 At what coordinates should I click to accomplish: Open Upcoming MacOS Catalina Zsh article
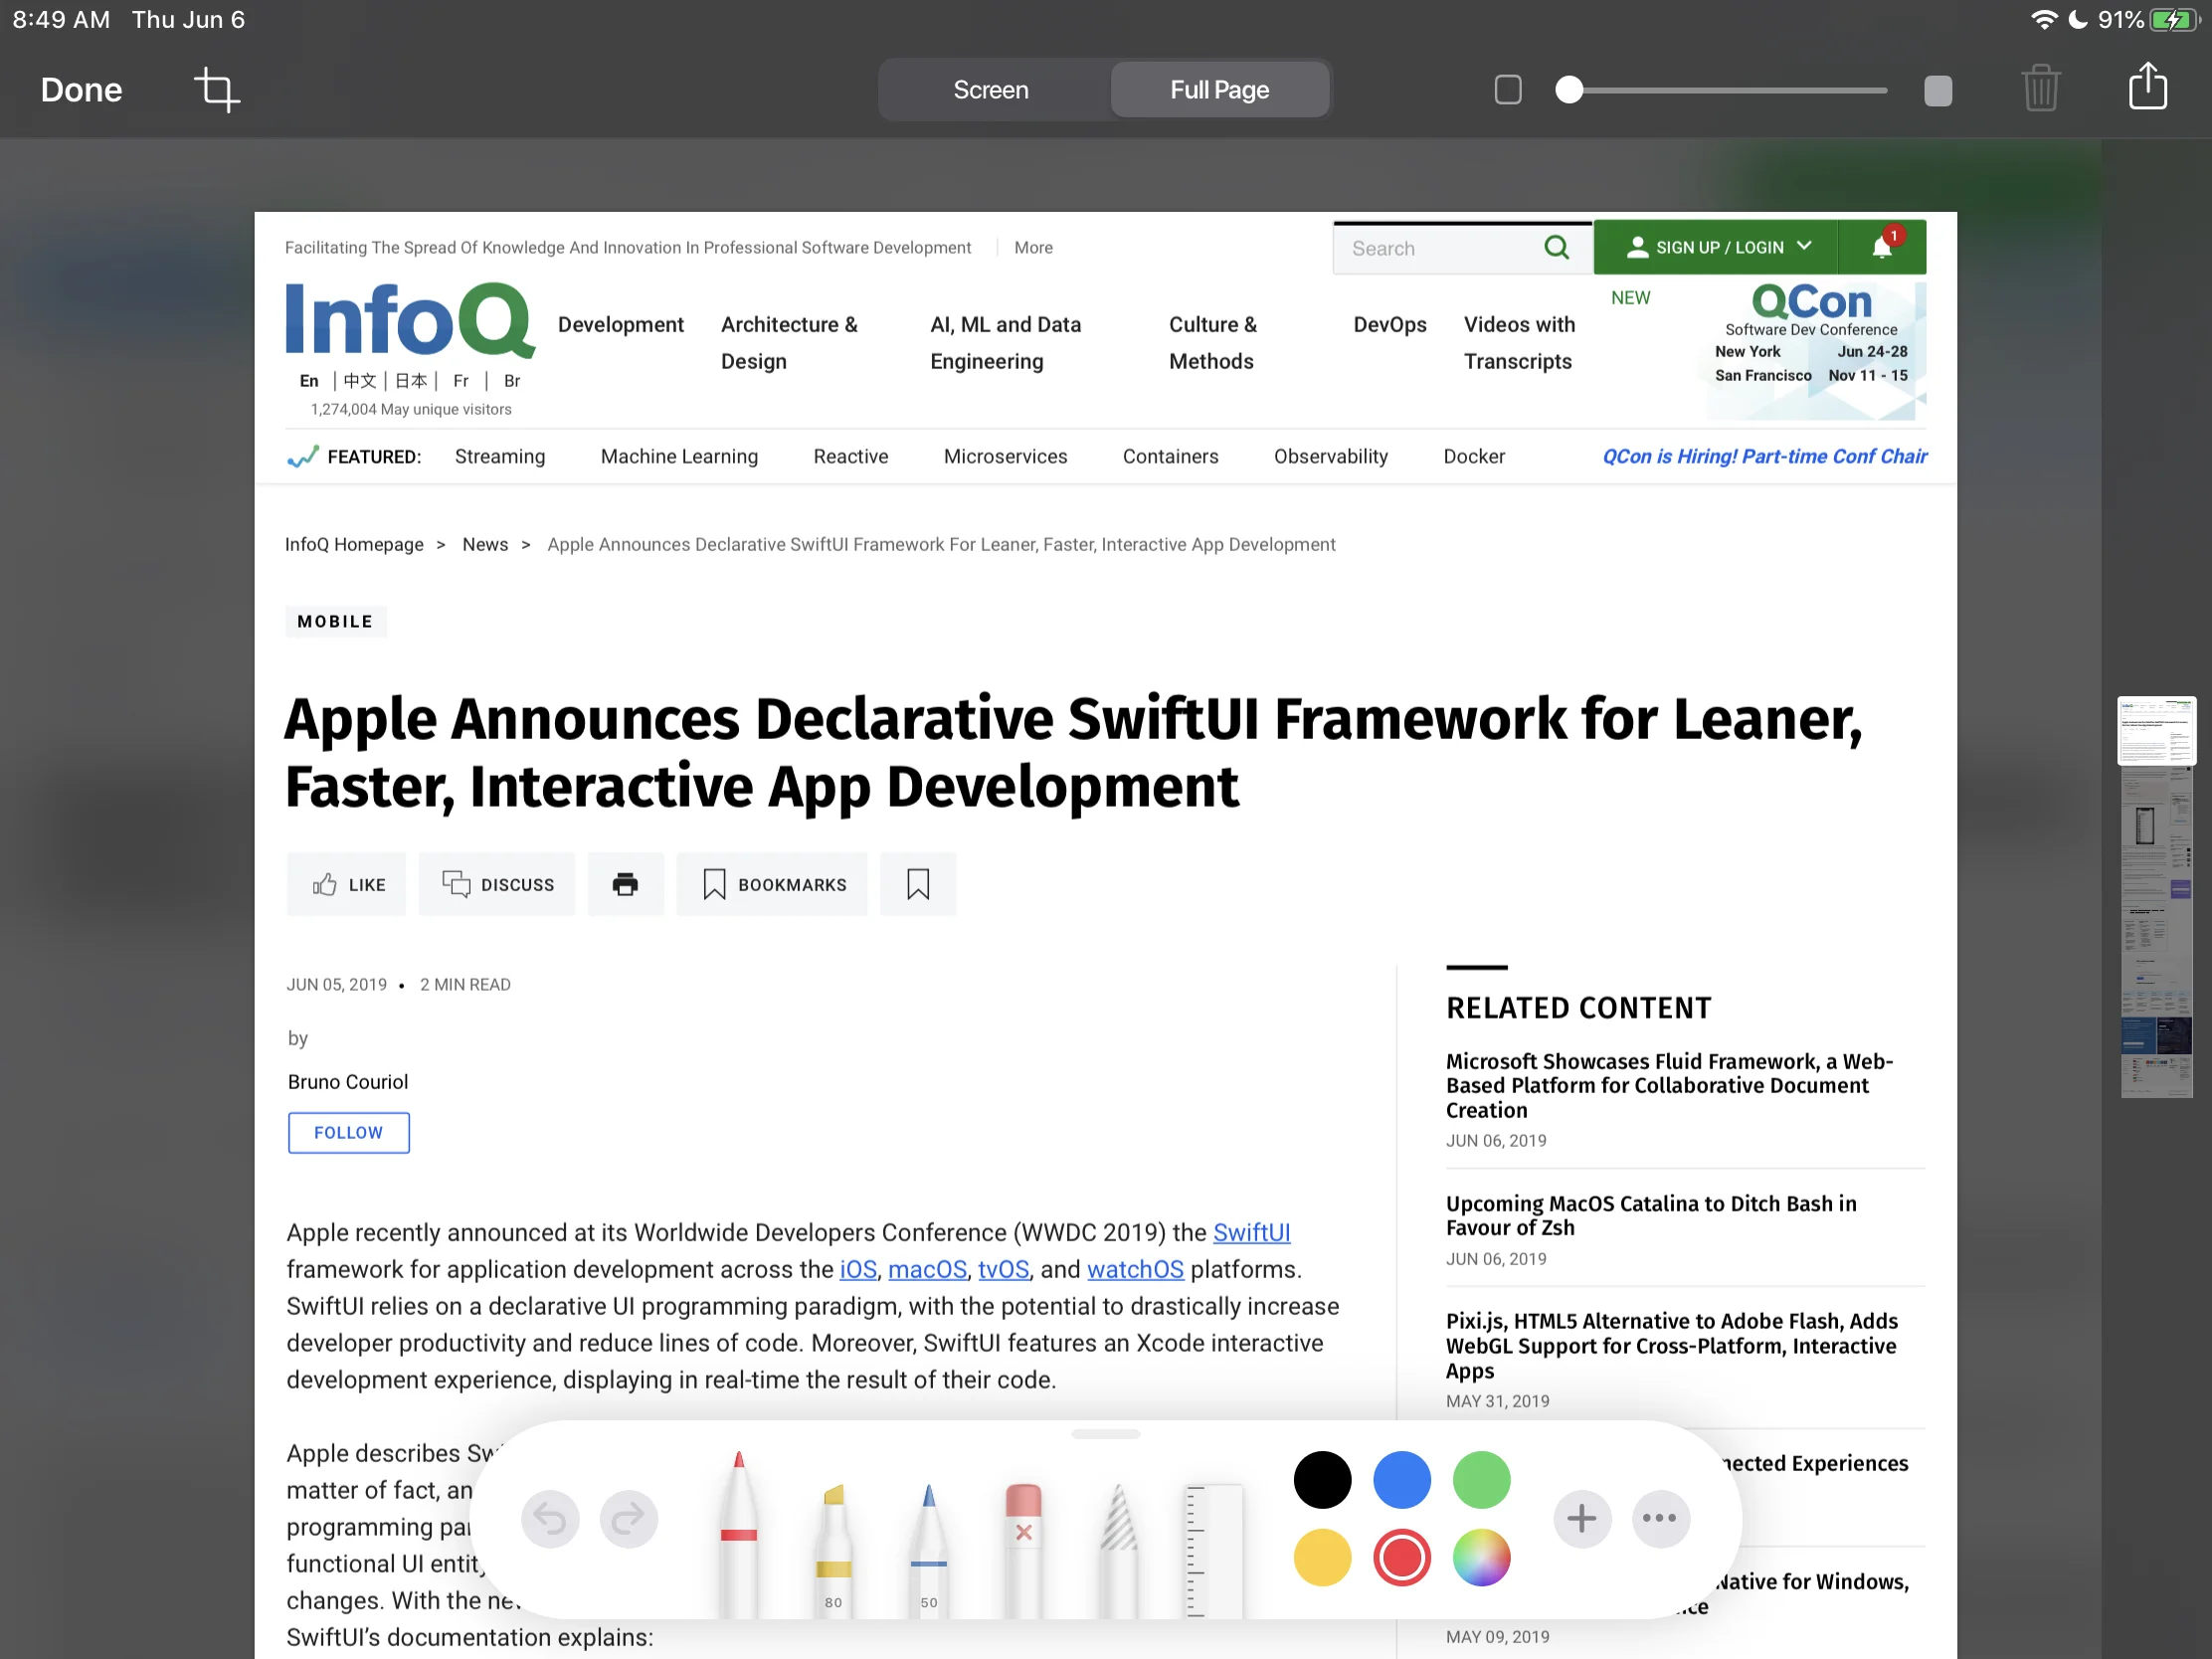point(1651,1215)
